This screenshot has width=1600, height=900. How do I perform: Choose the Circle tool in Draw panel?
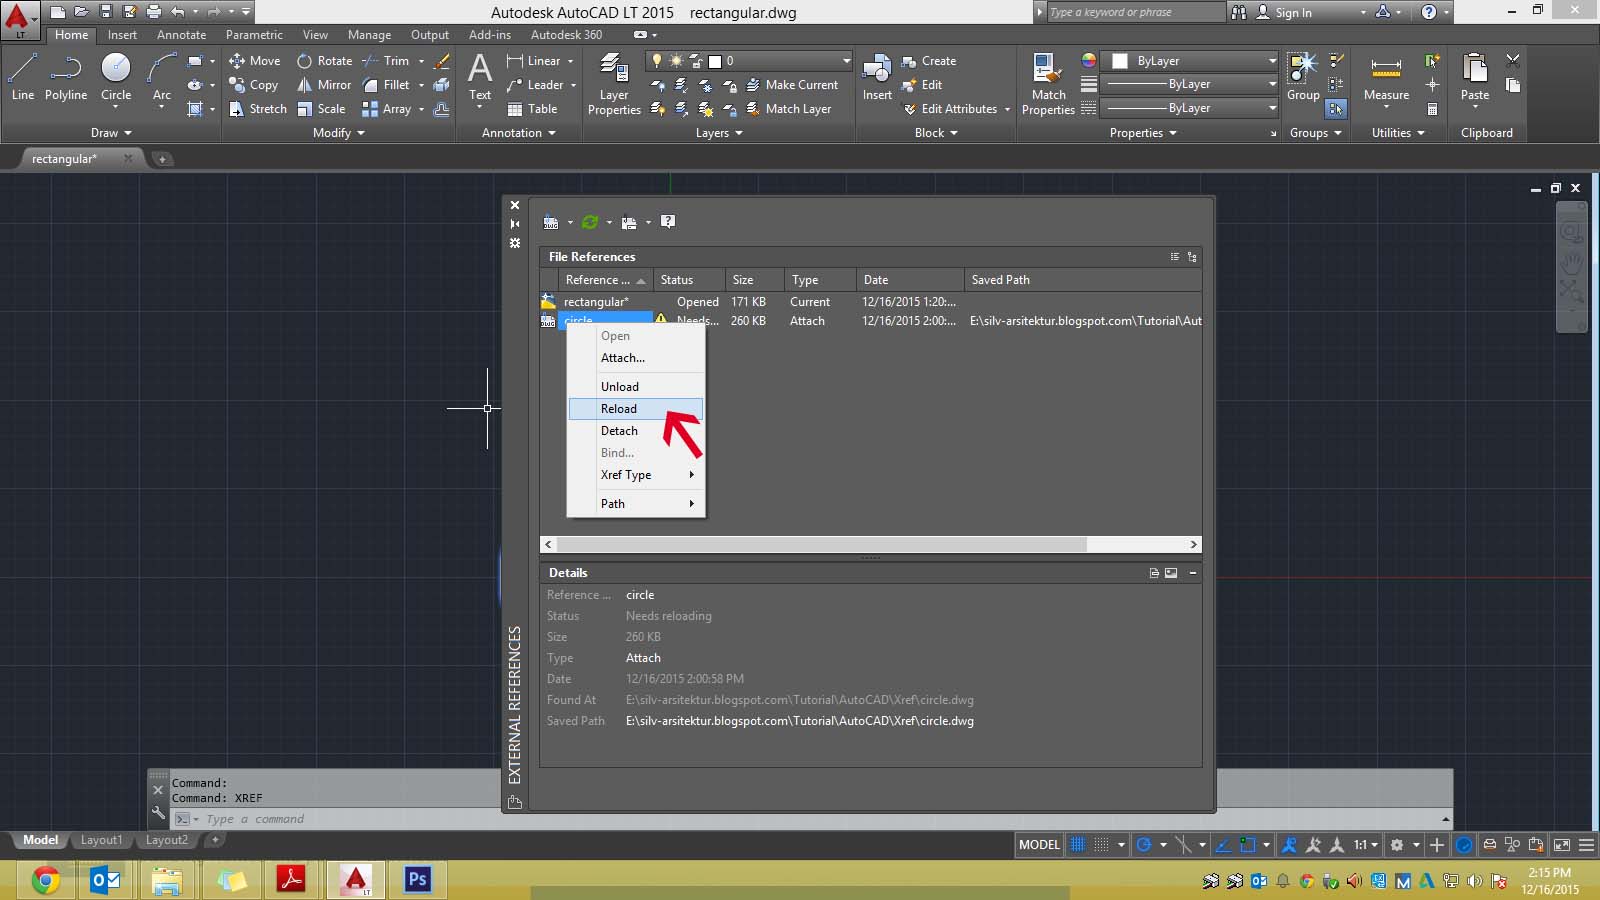(x=116, y=78)
